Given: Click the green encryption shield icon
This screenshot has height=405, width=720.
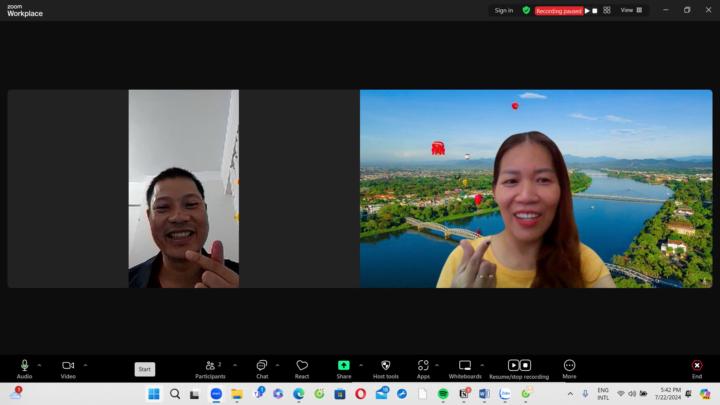Looking at the screenshot, I should tap(526, 10).
